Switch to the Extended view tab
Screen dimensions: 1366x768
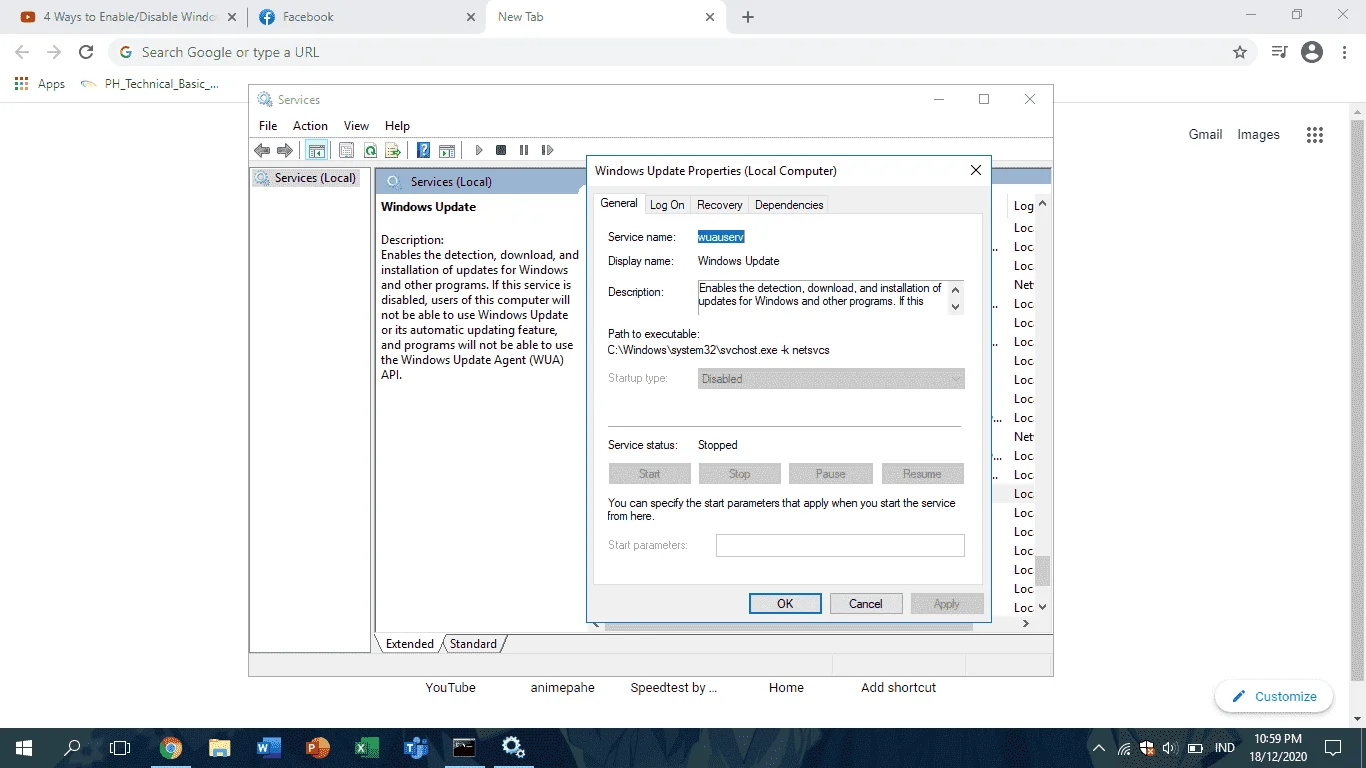click(x=410, y=644)
